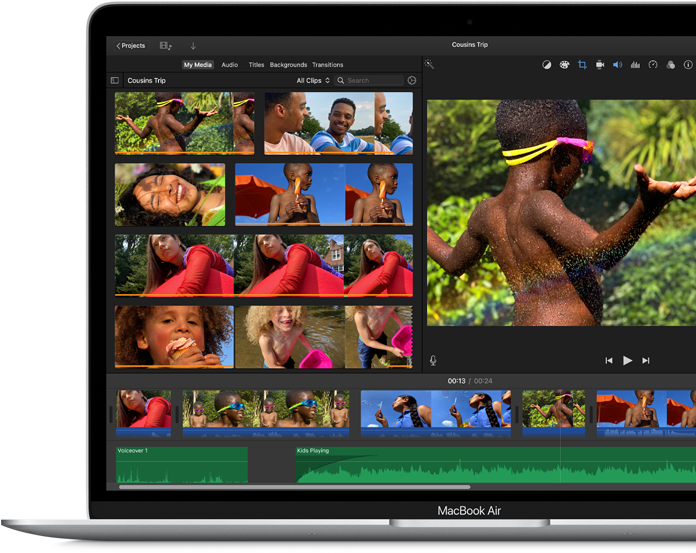This screenshot has width=696, height=553.
Task: Open the clip filter and effects tool
Action: [x=669, y=65]
